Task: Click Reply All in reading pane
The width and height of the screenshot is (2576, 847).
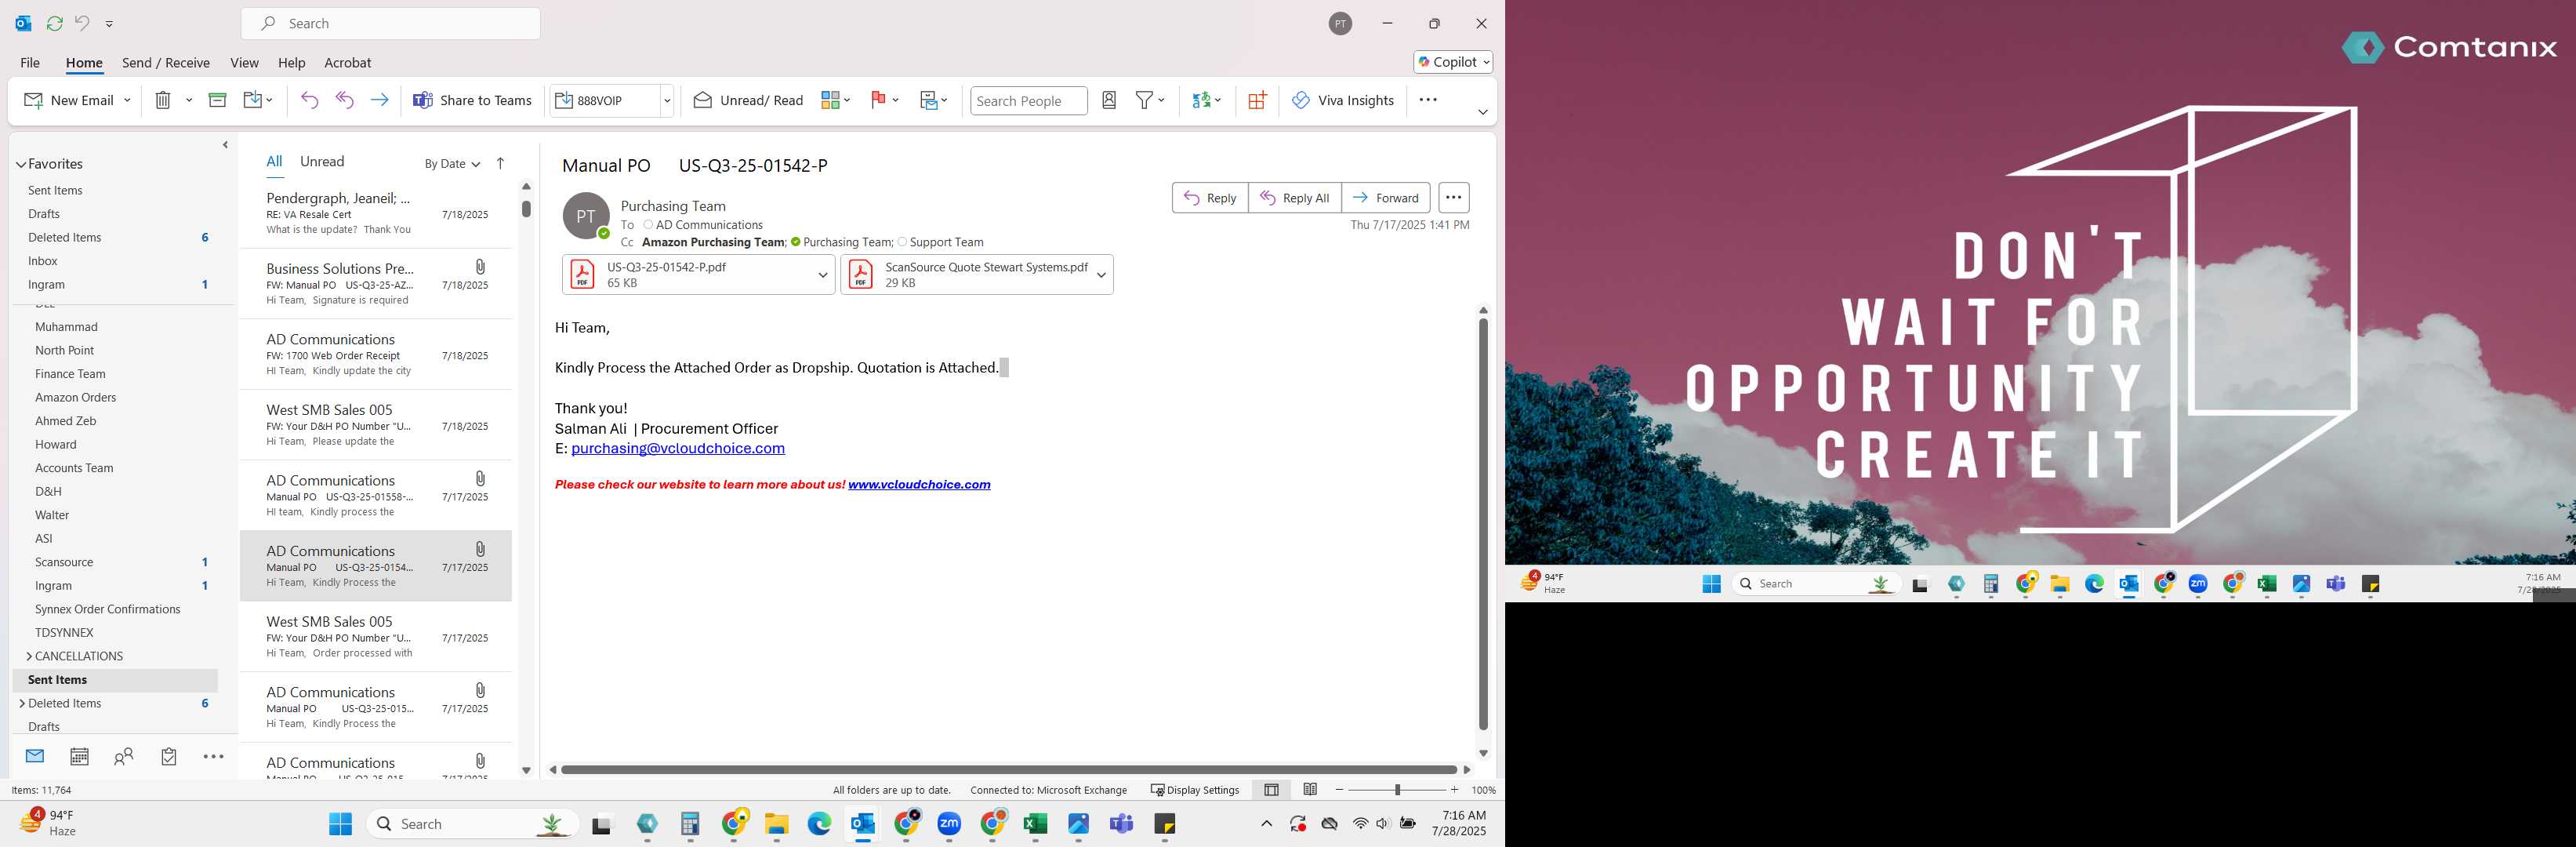Action: 1294,198
